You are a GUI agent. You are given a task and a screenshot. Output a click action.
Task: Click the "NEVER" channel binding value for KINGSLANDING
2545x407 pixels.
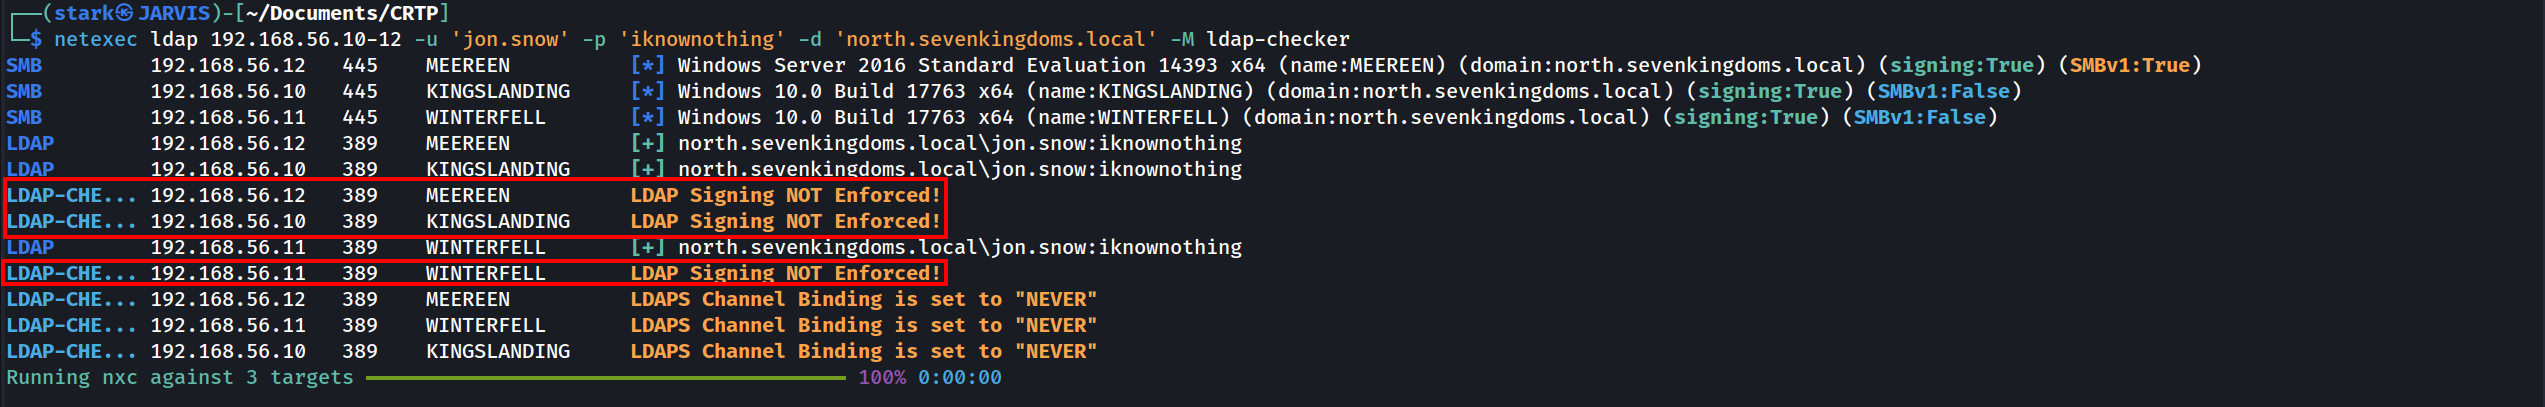[x=1055, y=351]
